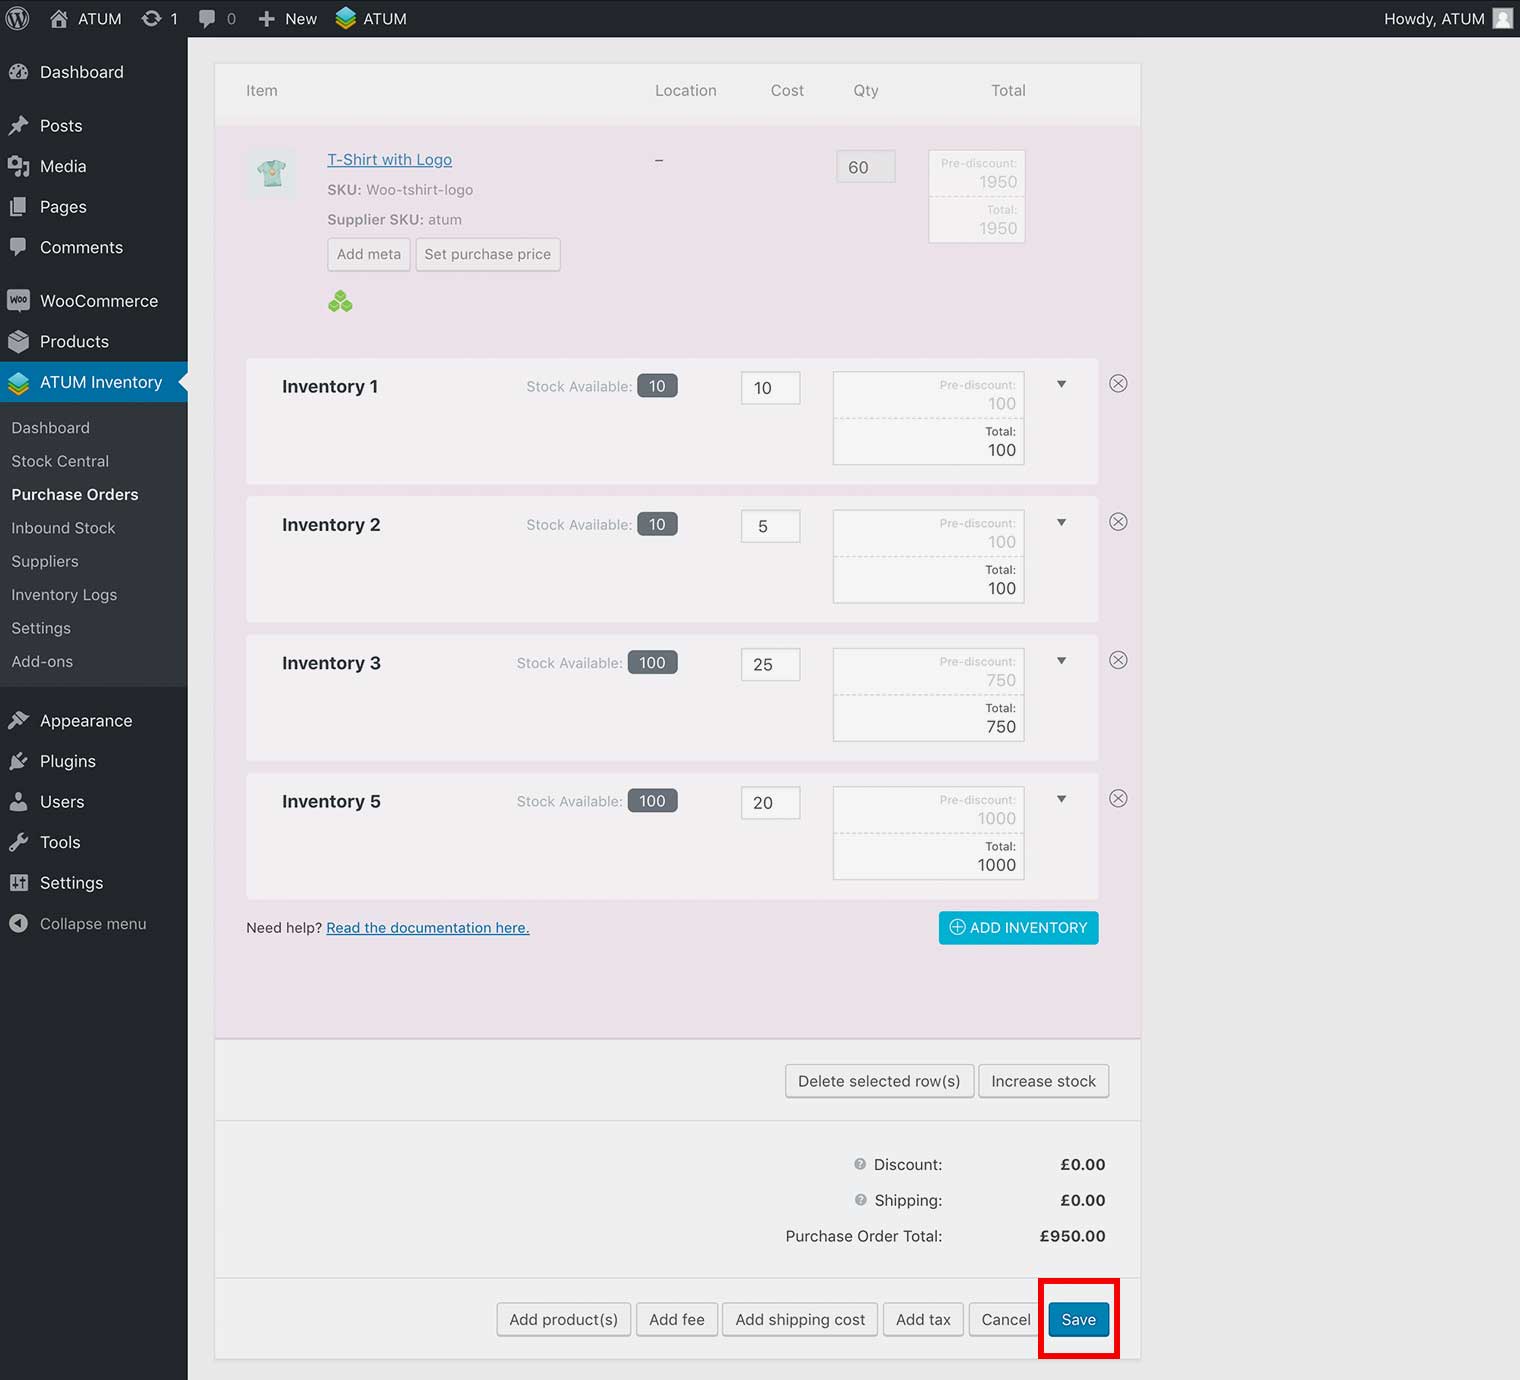The image size is (1520, 1380).
Task: Click Inventory 3 quantity field
Action: coord(769,664)
